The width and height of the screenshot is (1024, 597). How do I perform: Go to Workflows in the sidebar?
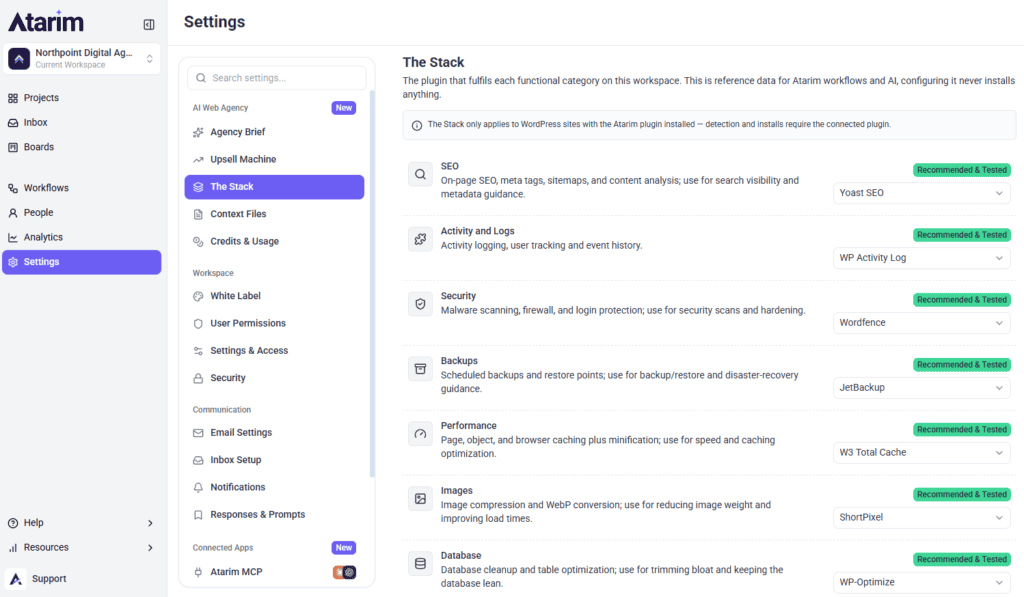pyautogui.click(x=82, y=188)
